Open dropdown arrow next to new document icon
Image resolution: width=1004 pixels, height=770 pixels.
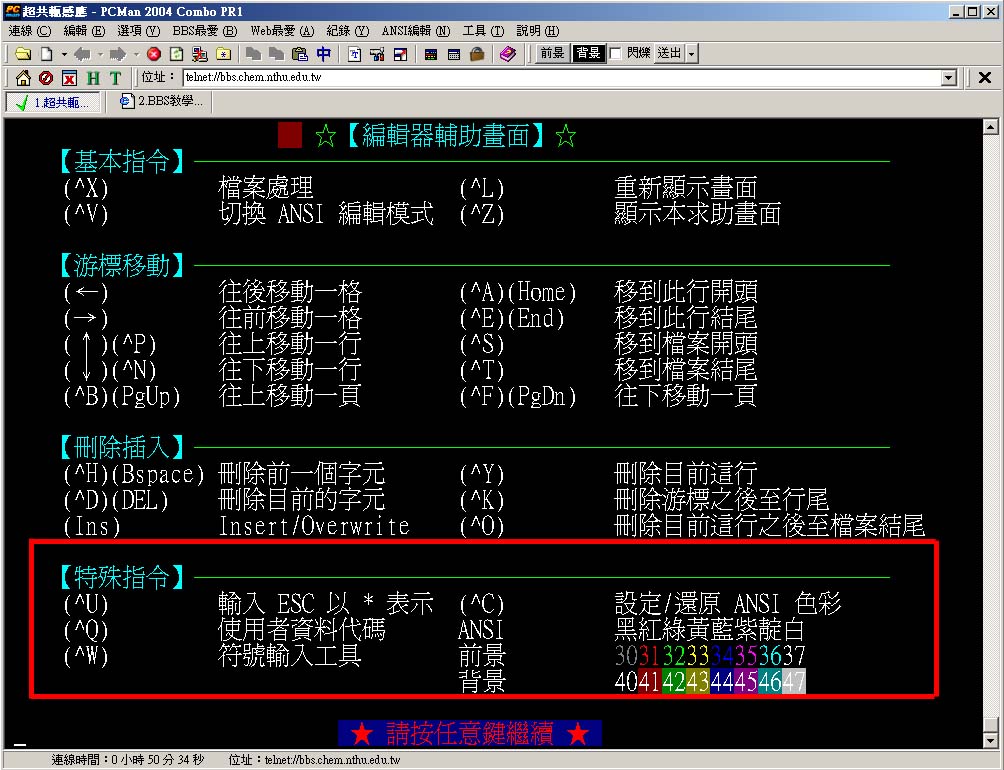pyautogui.click(x=64, y=54)
